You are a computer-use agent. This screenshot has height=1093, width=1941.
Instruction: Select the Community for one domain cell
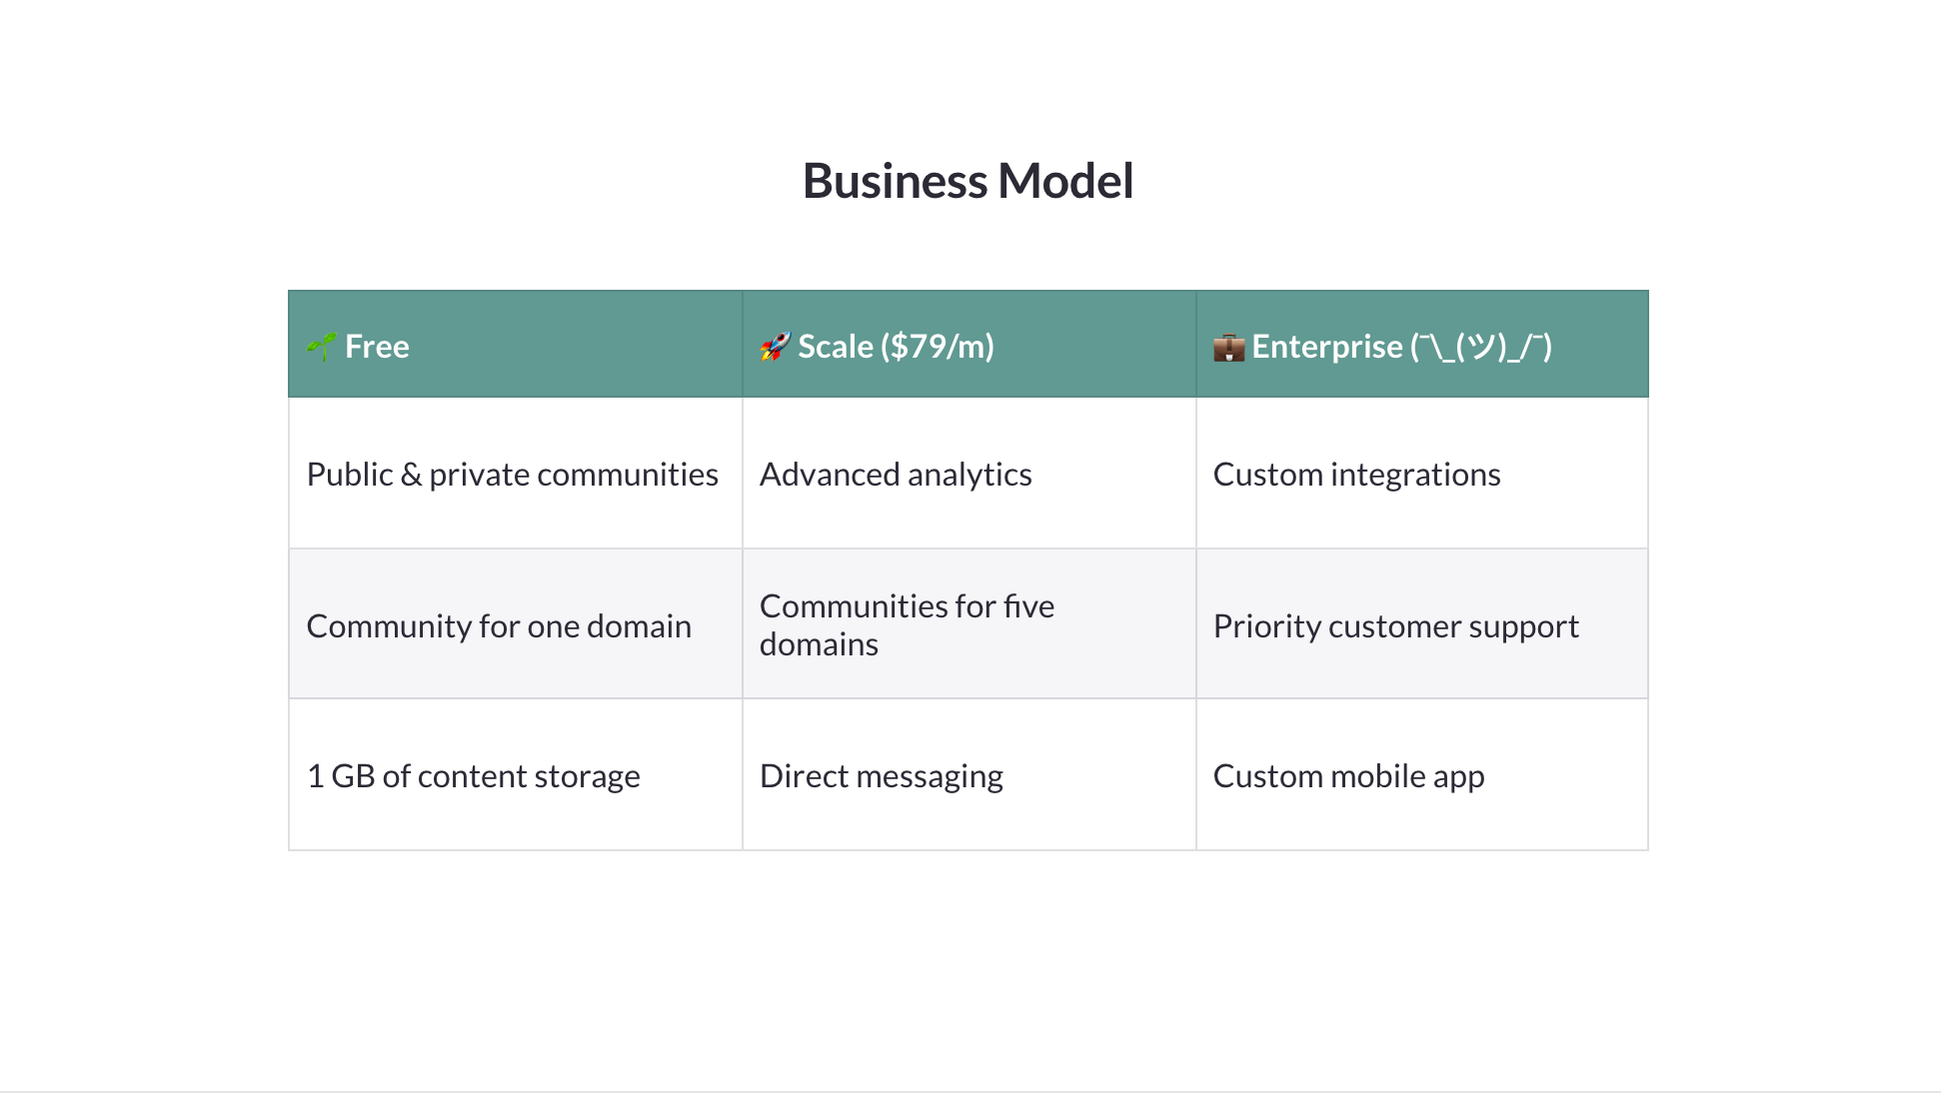click(x=515, y=624)
